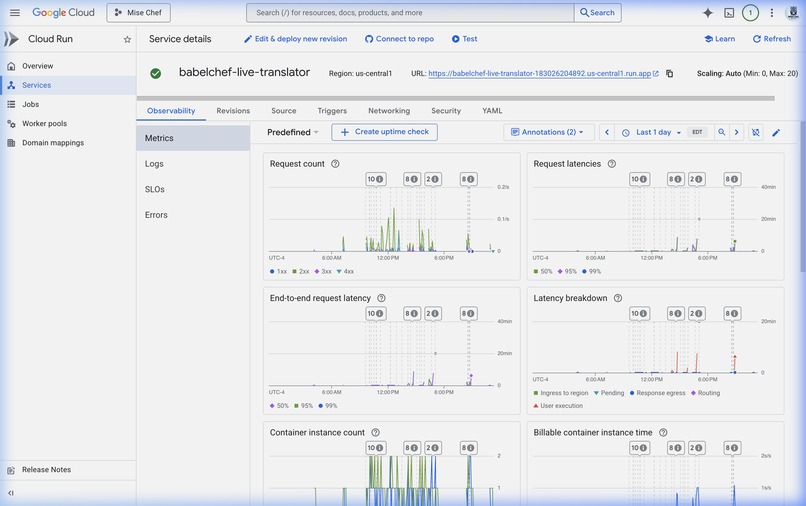Activate Cloud Shell terminal icon
This screenshot has width=806, height=506.
[x=729, y=13]
